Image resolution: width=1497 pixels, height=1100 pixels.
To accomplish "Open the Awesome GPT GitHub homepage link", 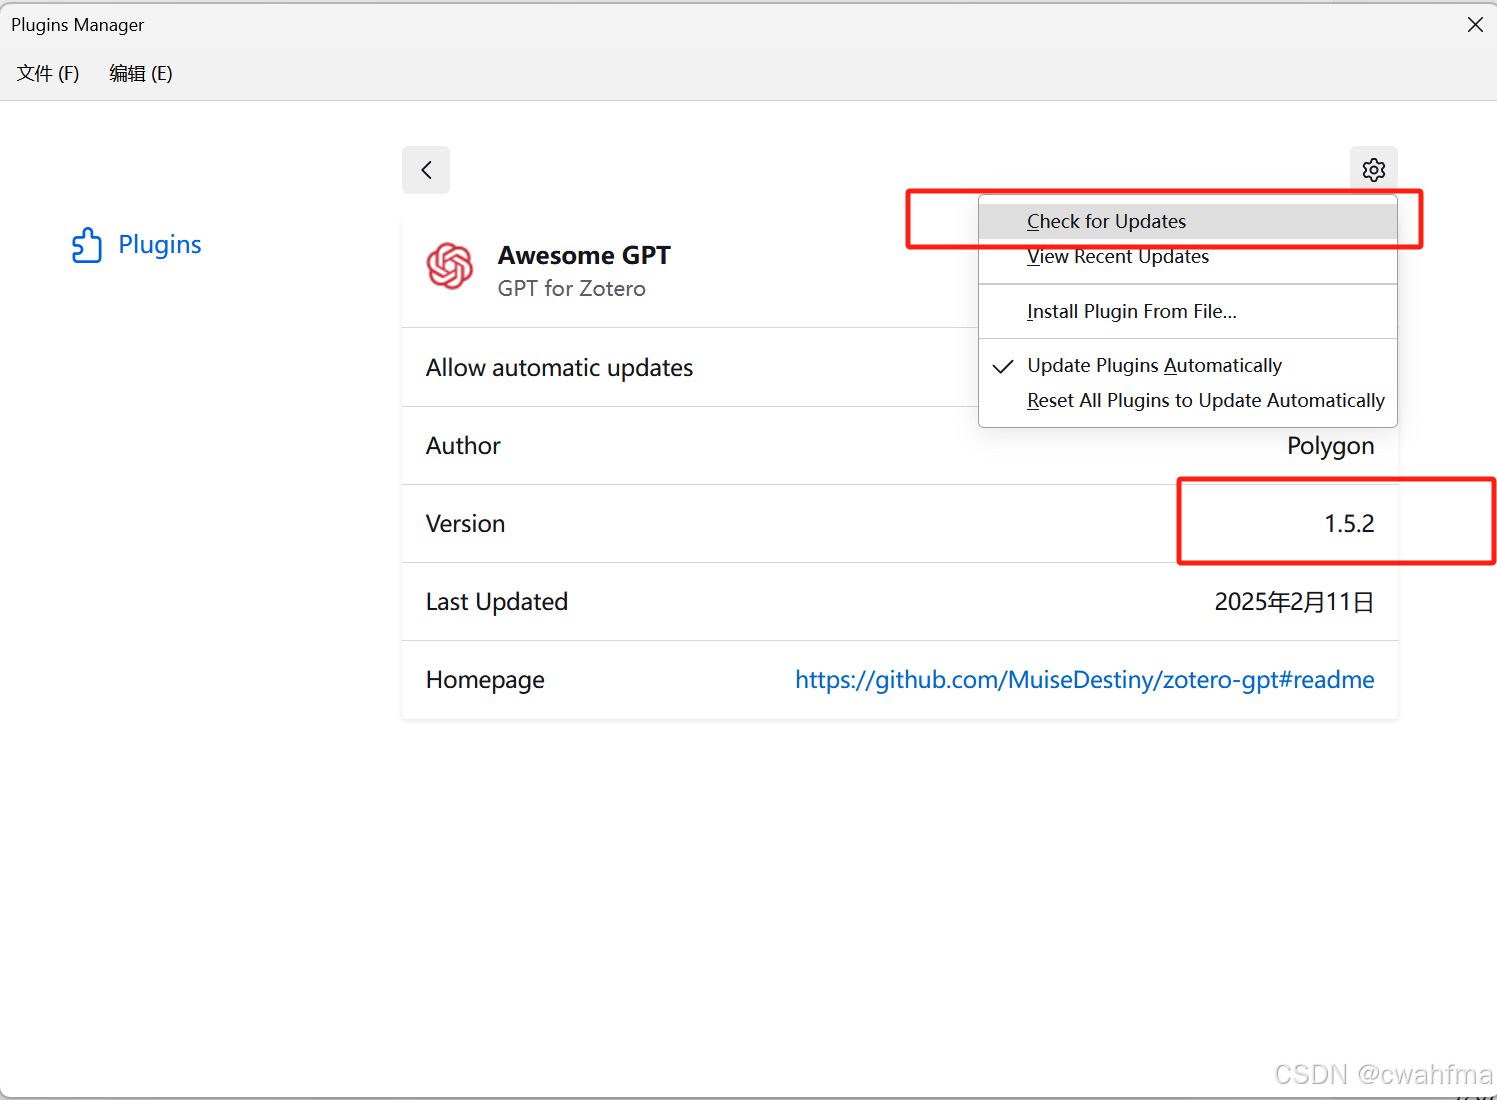I will 1084,679.
